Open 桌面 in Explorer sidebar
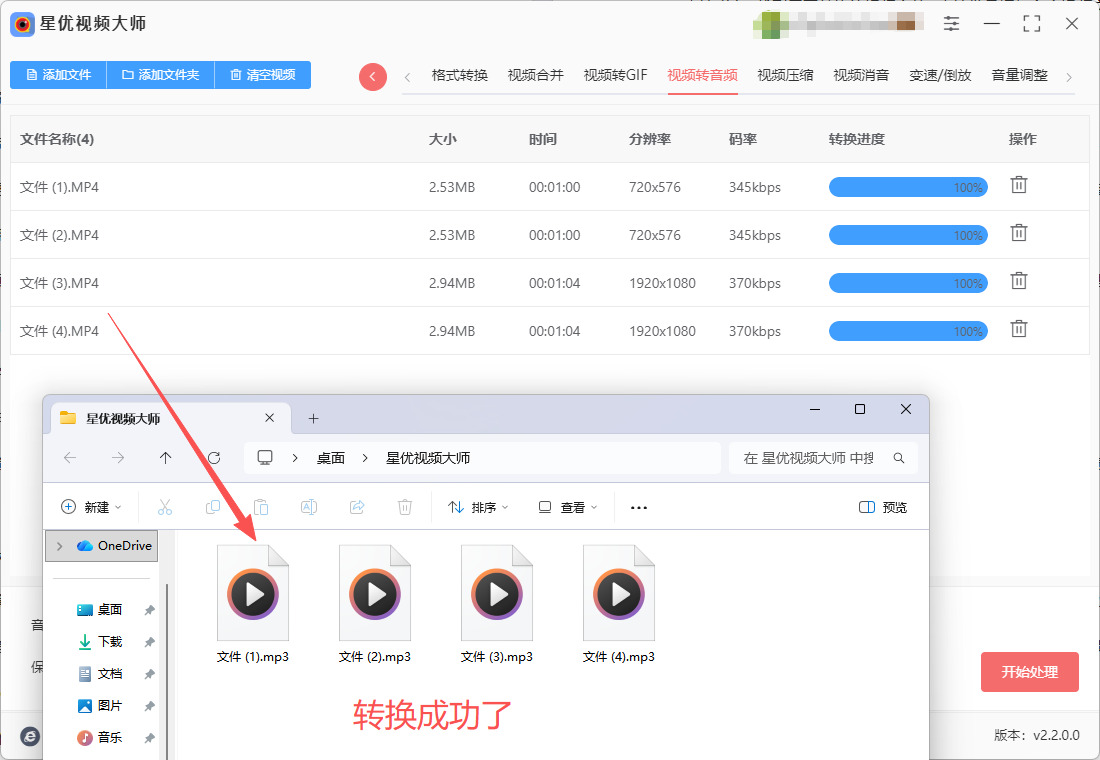This screenshot has height=760, width=1100. (110, 610)
